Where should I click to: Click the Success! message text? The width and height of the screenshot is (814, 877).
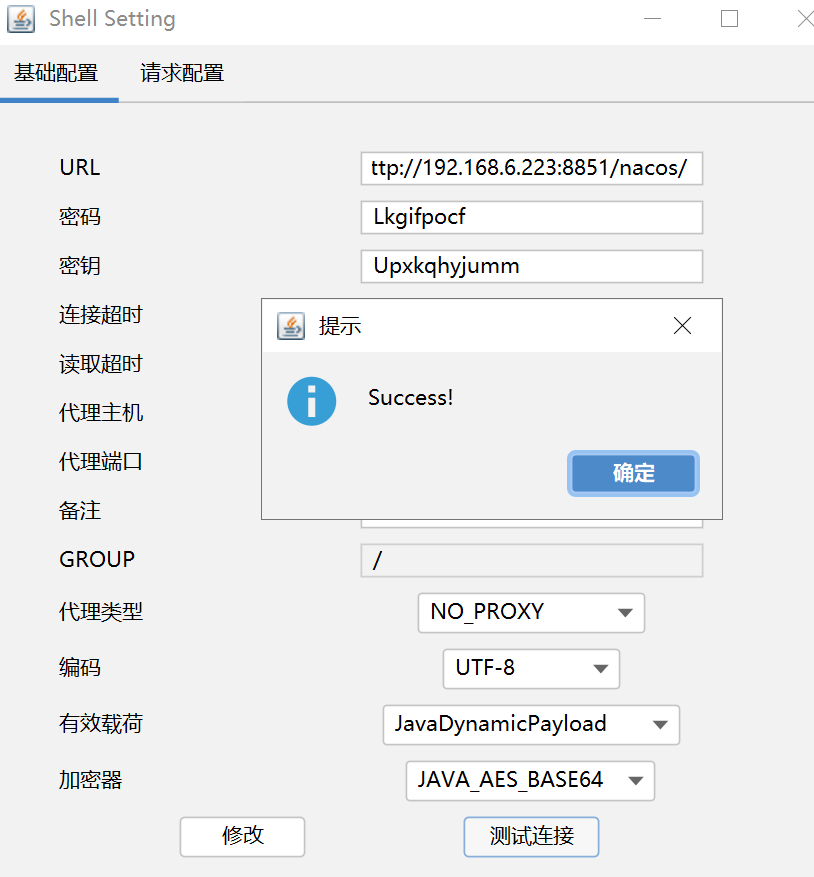coord(411,398)
